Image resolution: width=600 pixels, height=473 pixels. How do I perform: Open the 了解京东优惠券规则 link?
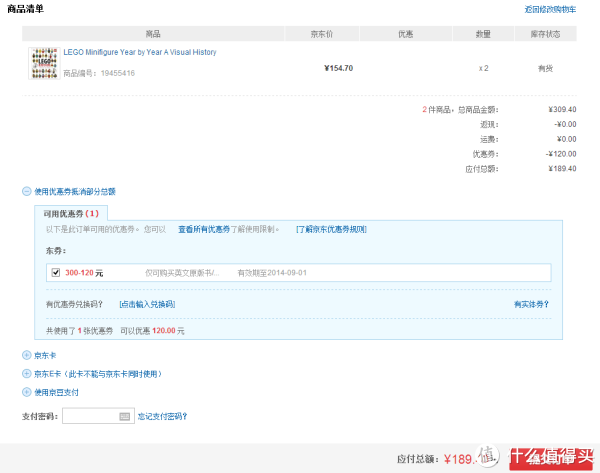pyautogui.click(x=331, y=229)
